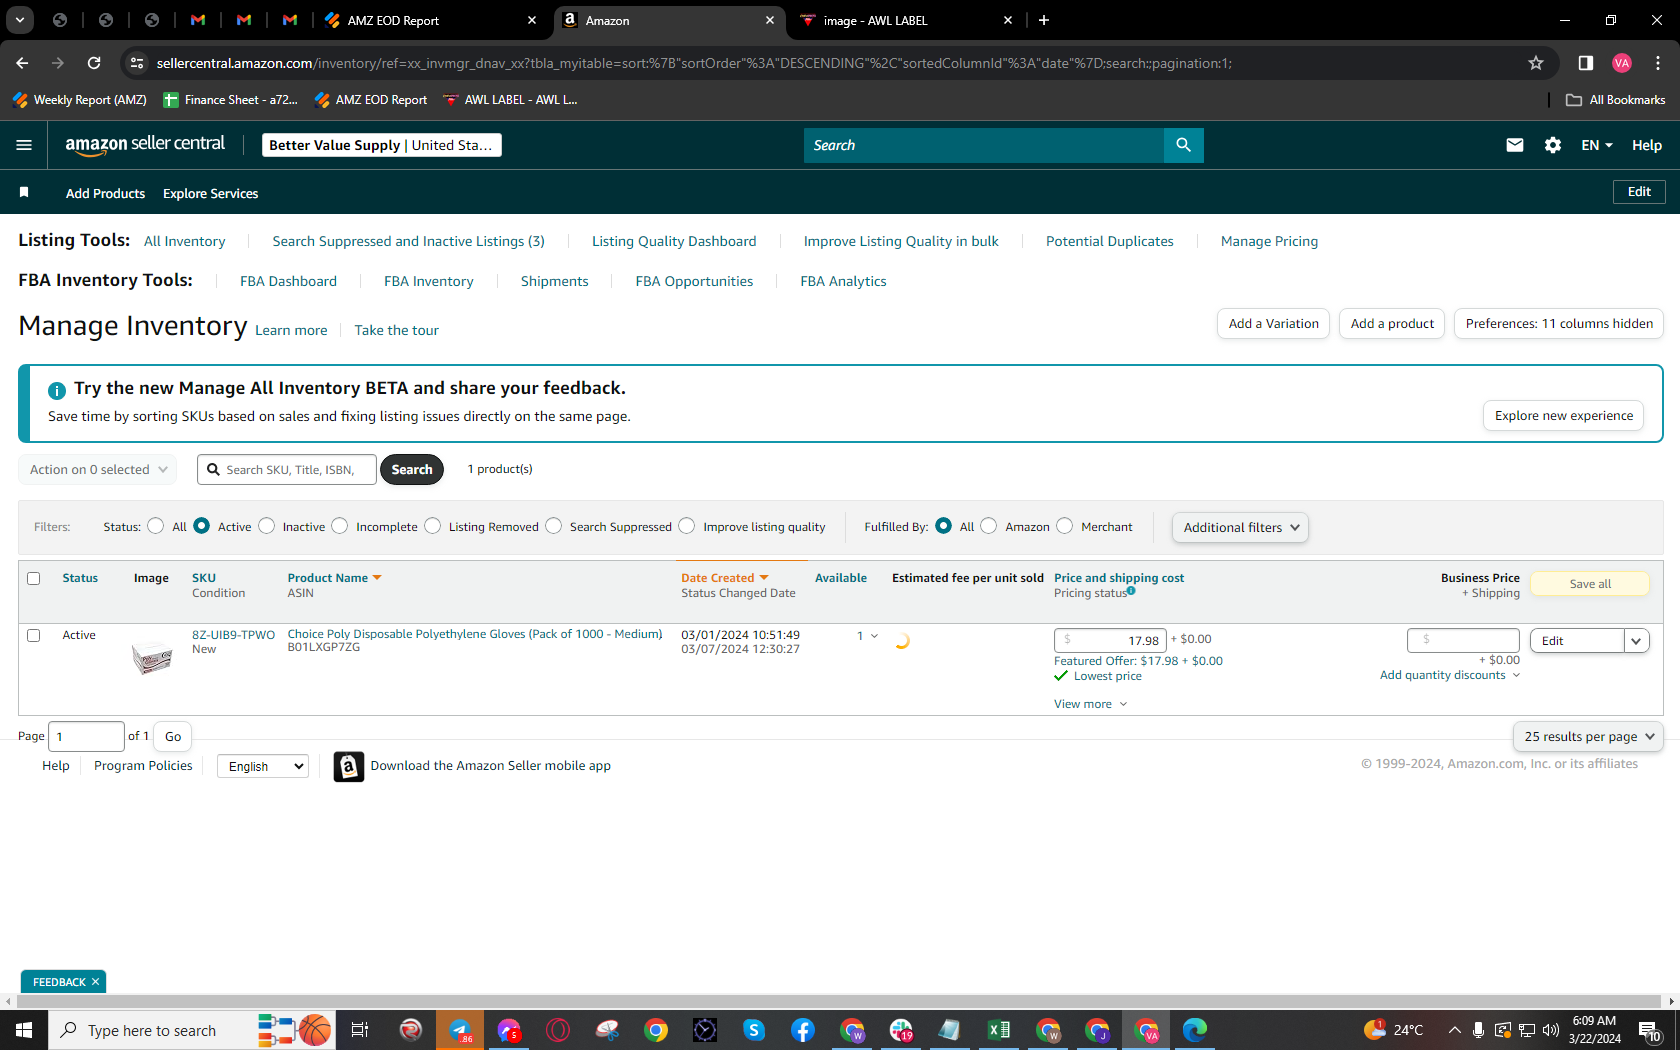
Task: Expand the Available quantity chevron
Action: (875, 636)
